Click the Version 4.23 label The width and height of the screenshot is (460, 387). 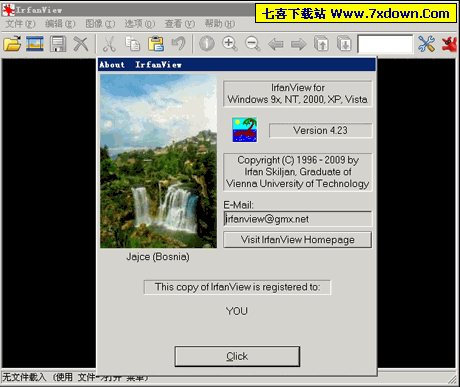[x=320, y=130]
